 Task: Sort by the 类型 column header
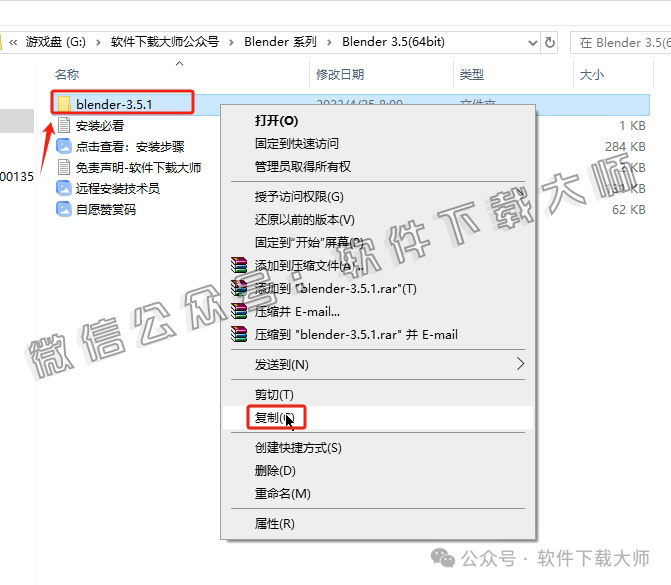(x=472, y=74)
